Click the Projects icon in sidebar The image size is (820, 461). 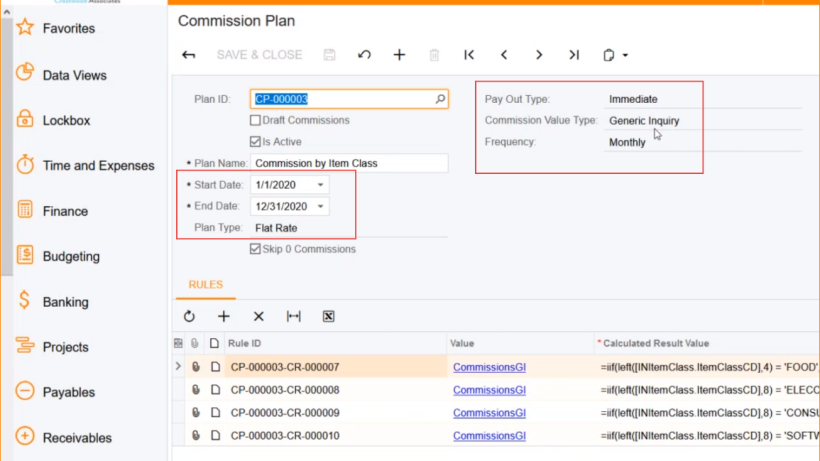click(x=25, y=345)
